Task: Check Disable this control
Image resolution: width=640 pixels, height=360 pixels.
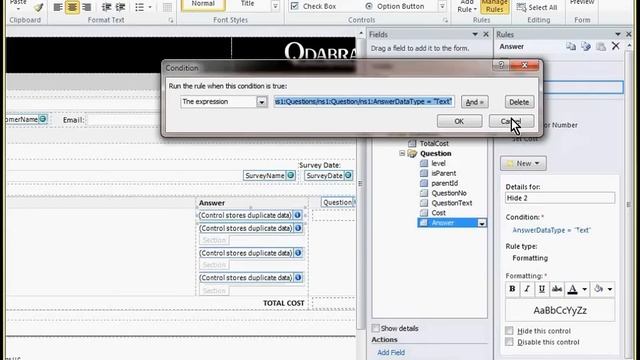Action: point(509,342)
